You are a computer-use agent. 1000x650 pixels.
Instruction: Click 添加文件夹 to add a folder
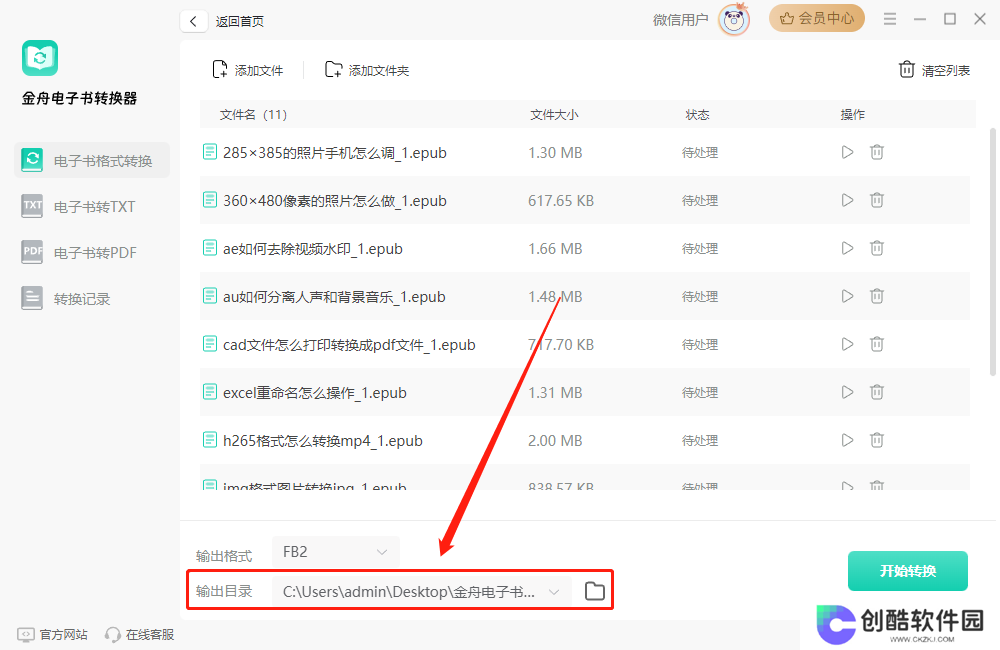click(x=367, y=70)
